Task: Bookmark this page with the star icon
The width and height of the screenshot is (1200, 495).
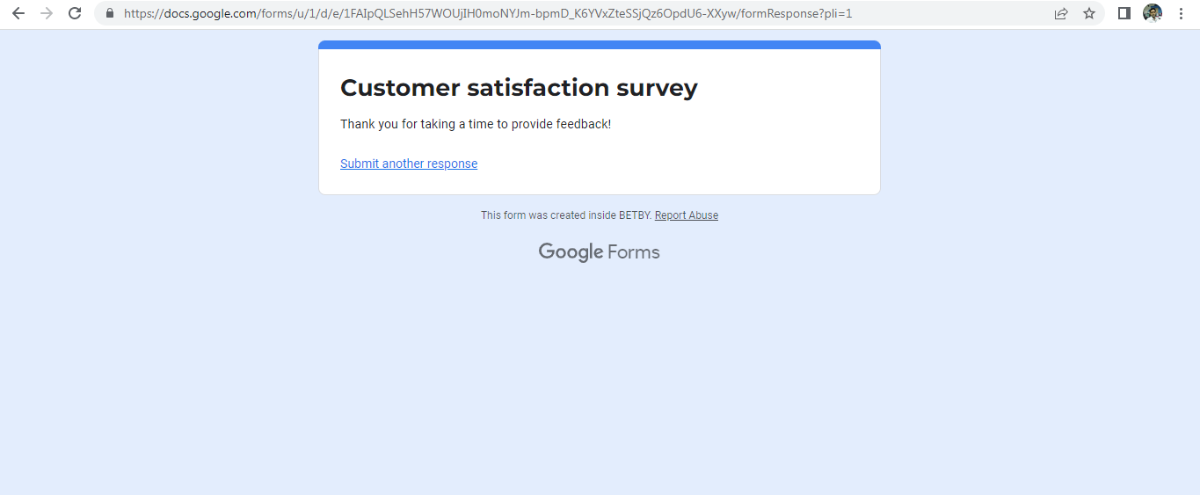Action: [1089, 14]
